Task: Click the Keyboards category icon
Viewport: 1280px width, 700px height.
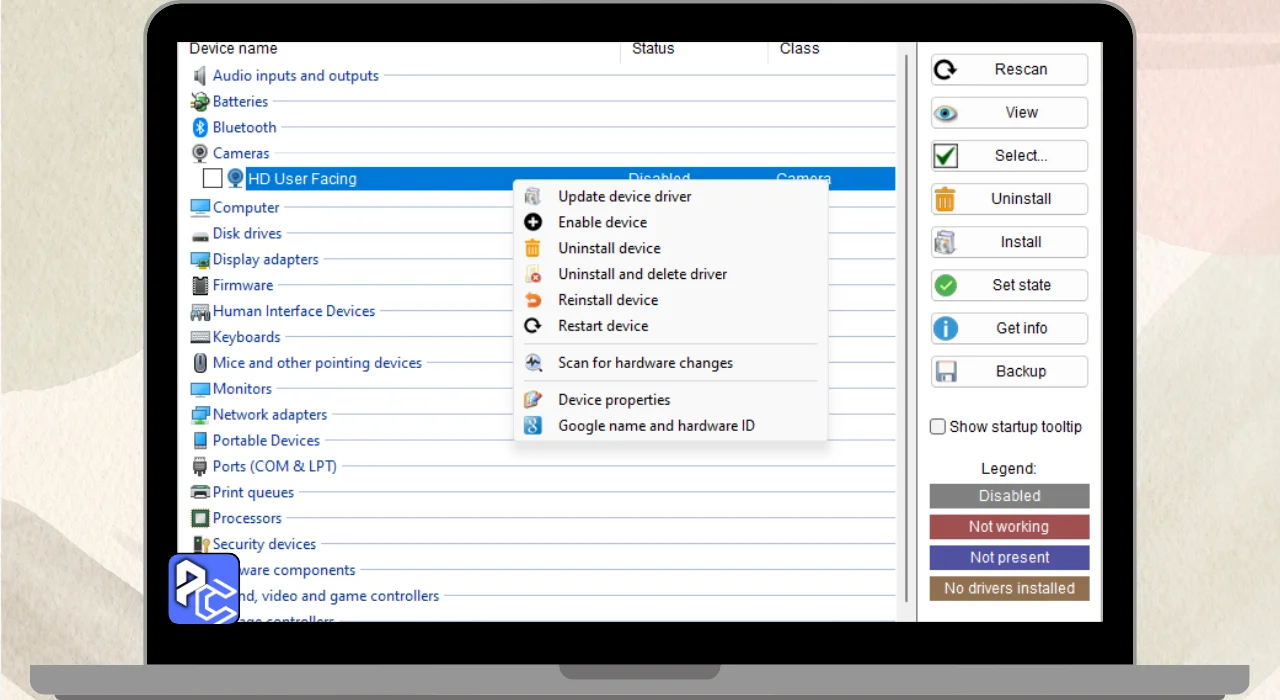Action: (200, 337)
